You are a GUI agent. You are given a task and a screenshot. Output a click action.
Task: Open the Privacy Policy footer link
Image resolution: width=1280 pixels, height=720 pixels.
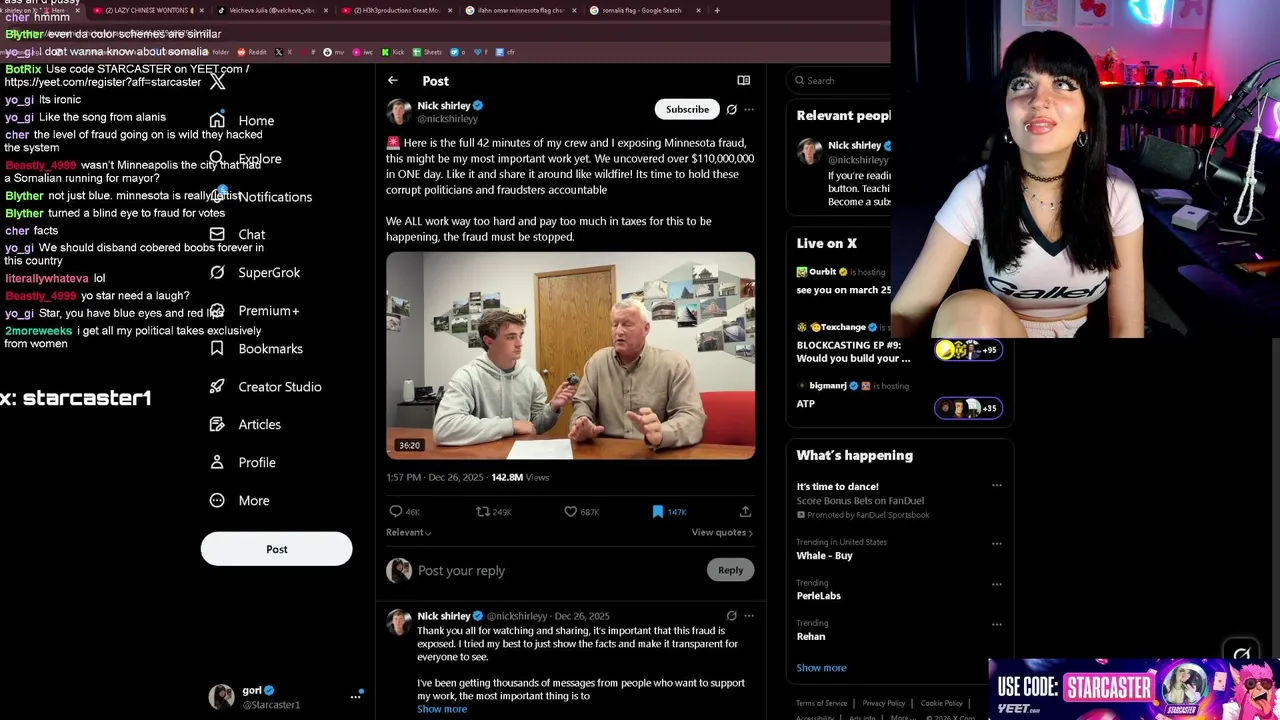[883, 703]
